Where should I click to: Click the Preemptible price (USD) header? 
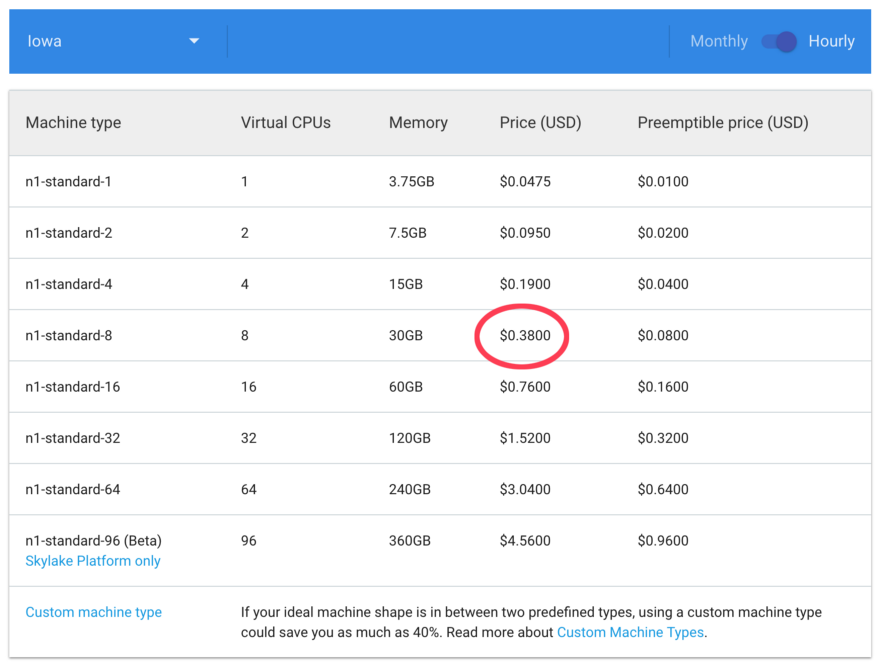coord(722,123)
